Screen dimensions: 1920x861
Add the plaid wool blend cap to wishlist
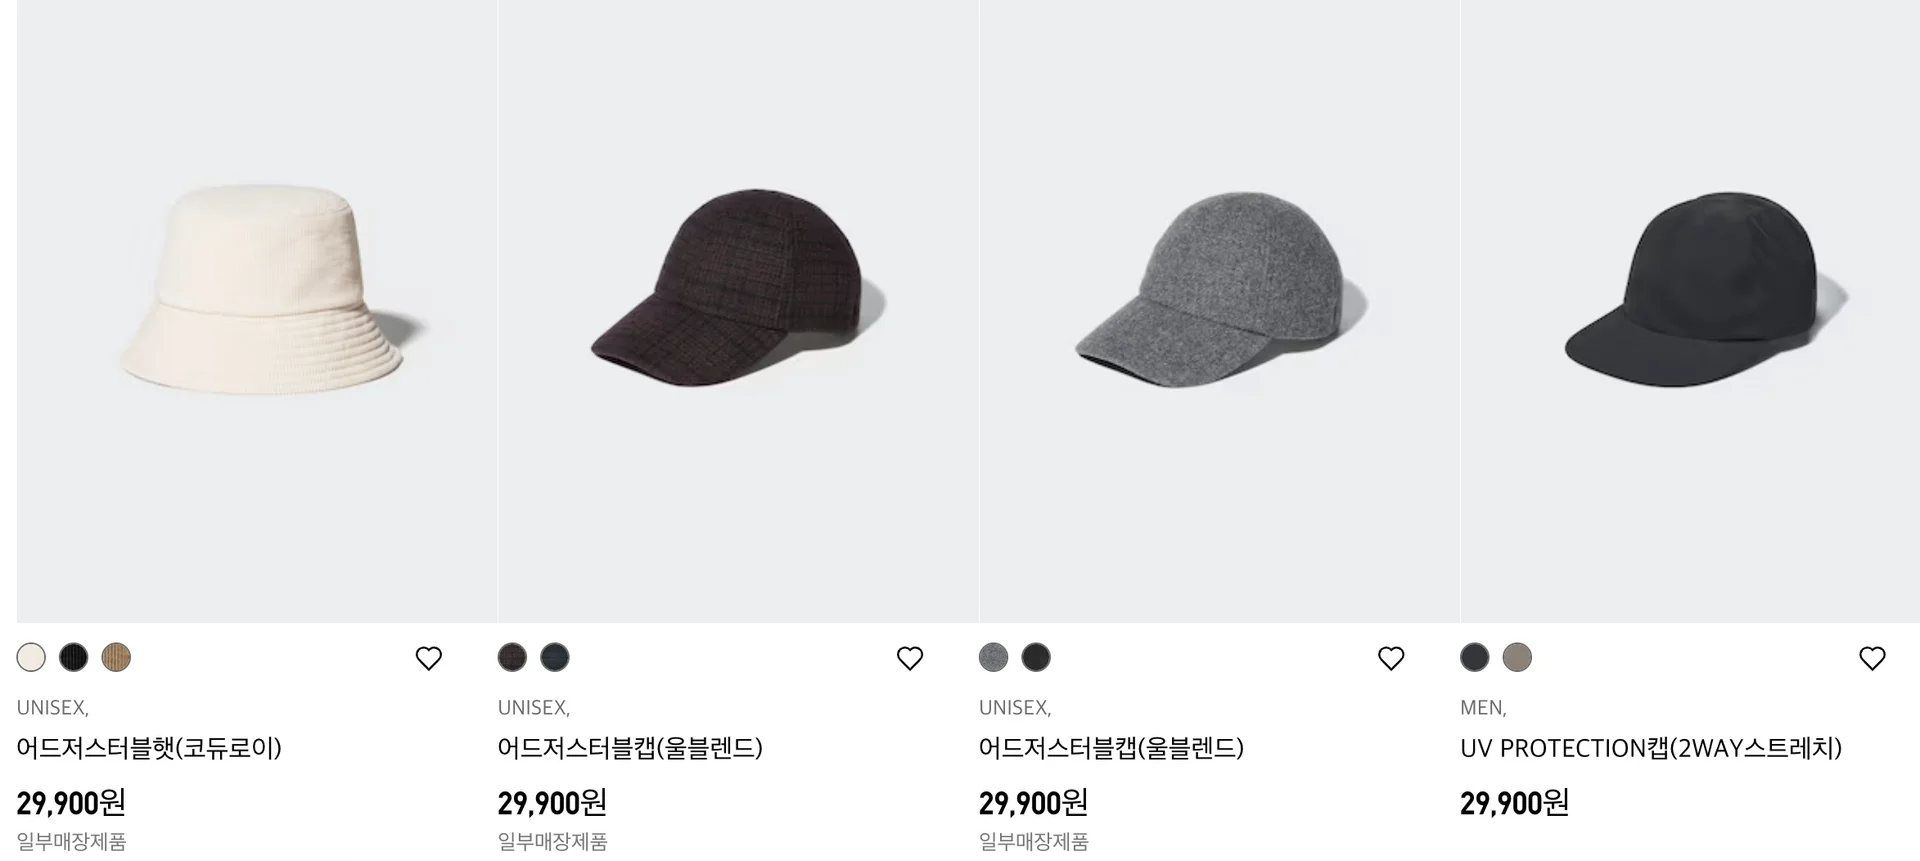pos(909,658)
